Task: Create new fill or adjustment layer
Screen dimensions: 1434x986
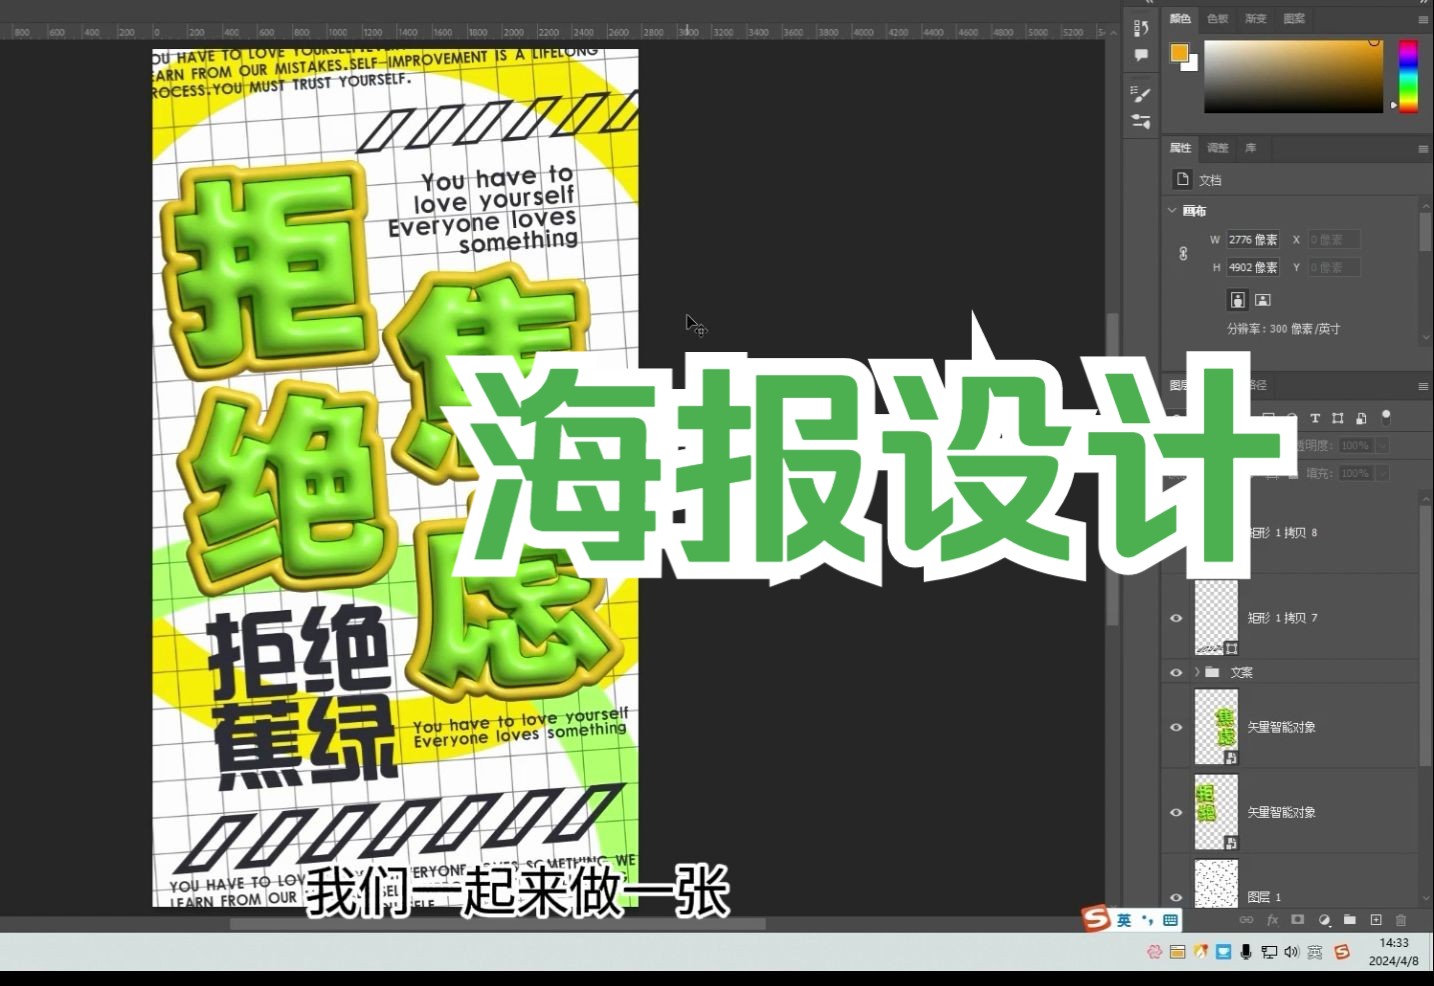Action: pos(1324,920)
